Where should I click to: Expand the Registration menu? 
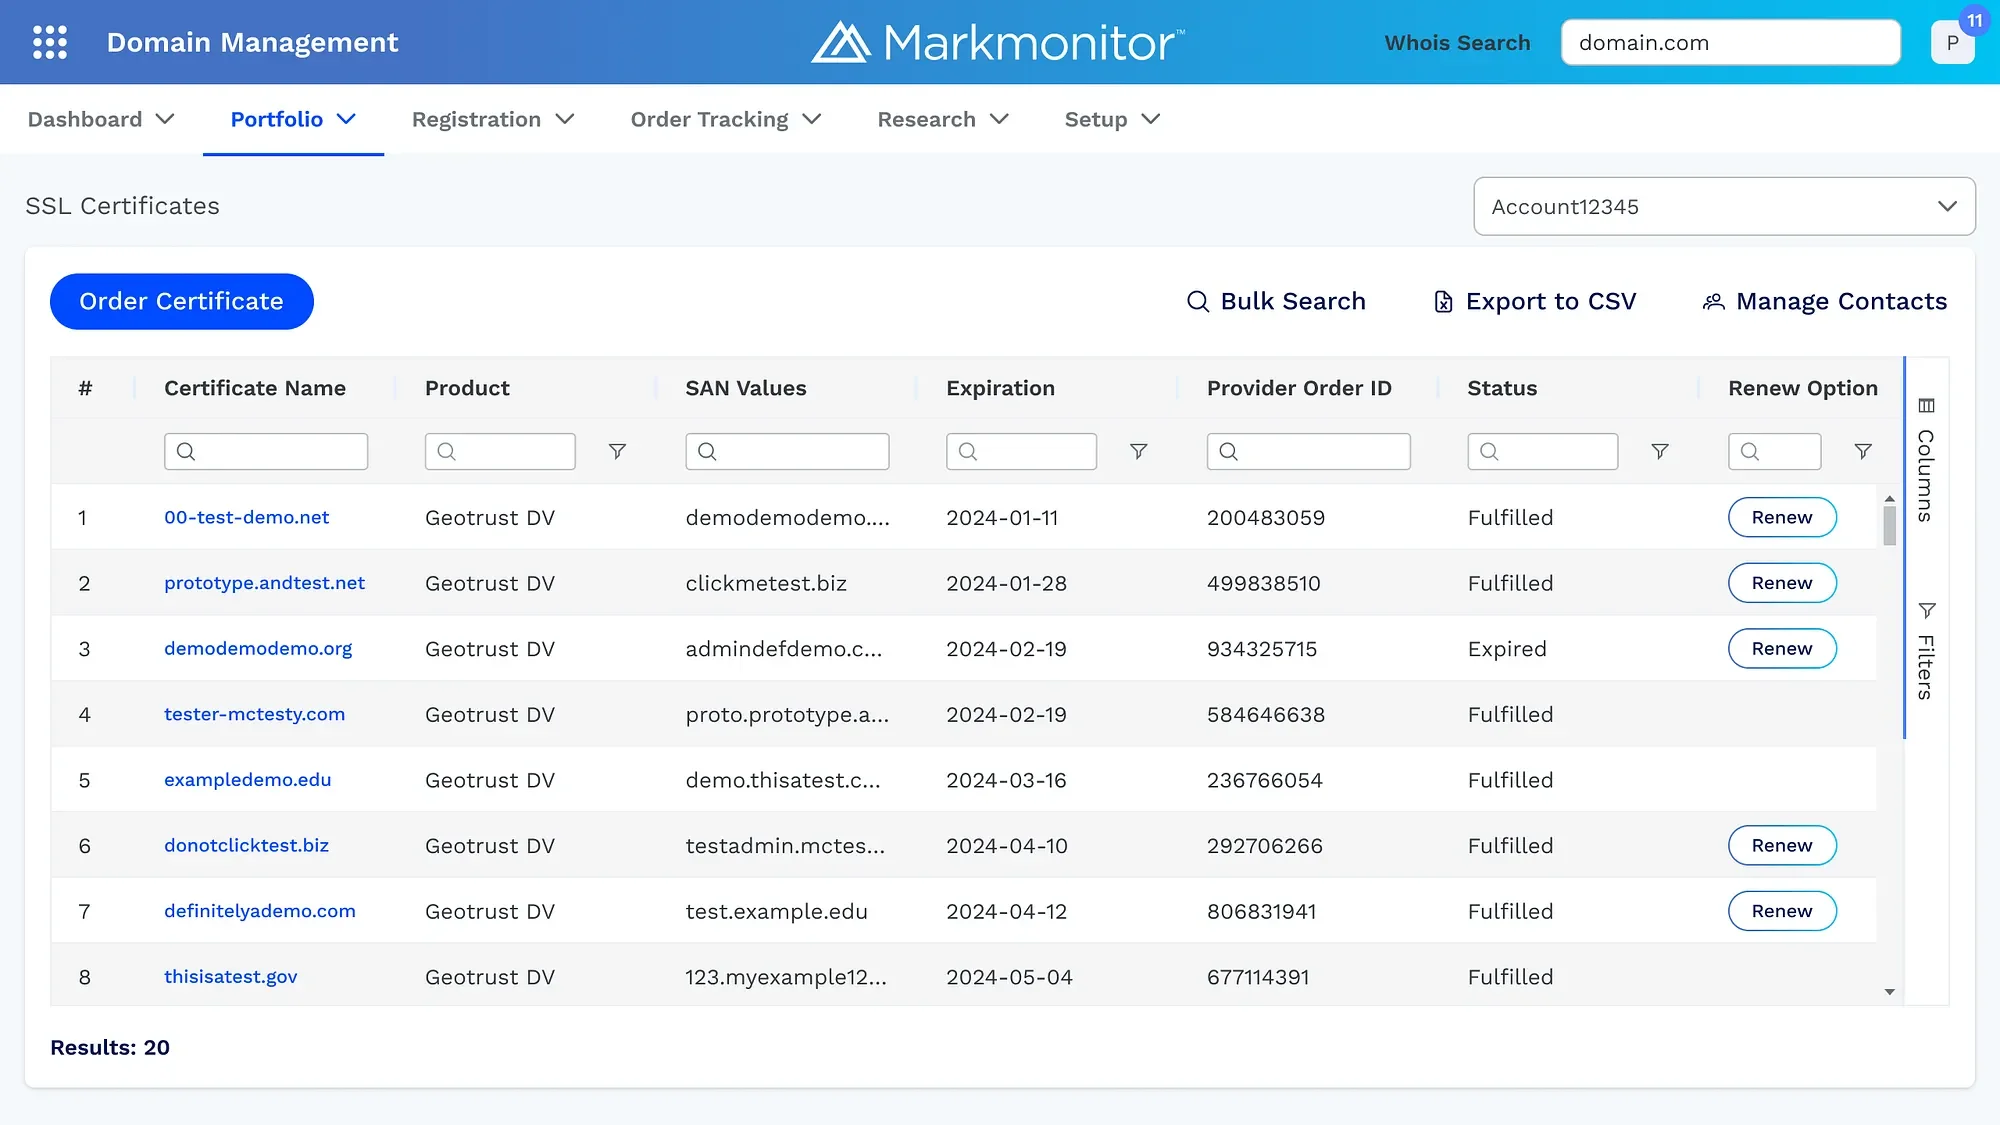pos(493,119)
